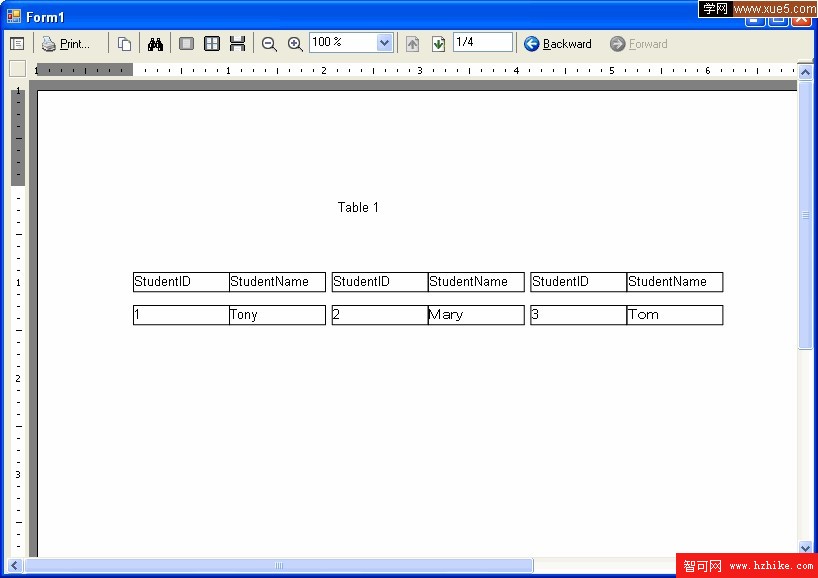The width and height of the screenshot is (818, 578).
Task: Select the cell containing "Tony"
Action: [278, 315]
